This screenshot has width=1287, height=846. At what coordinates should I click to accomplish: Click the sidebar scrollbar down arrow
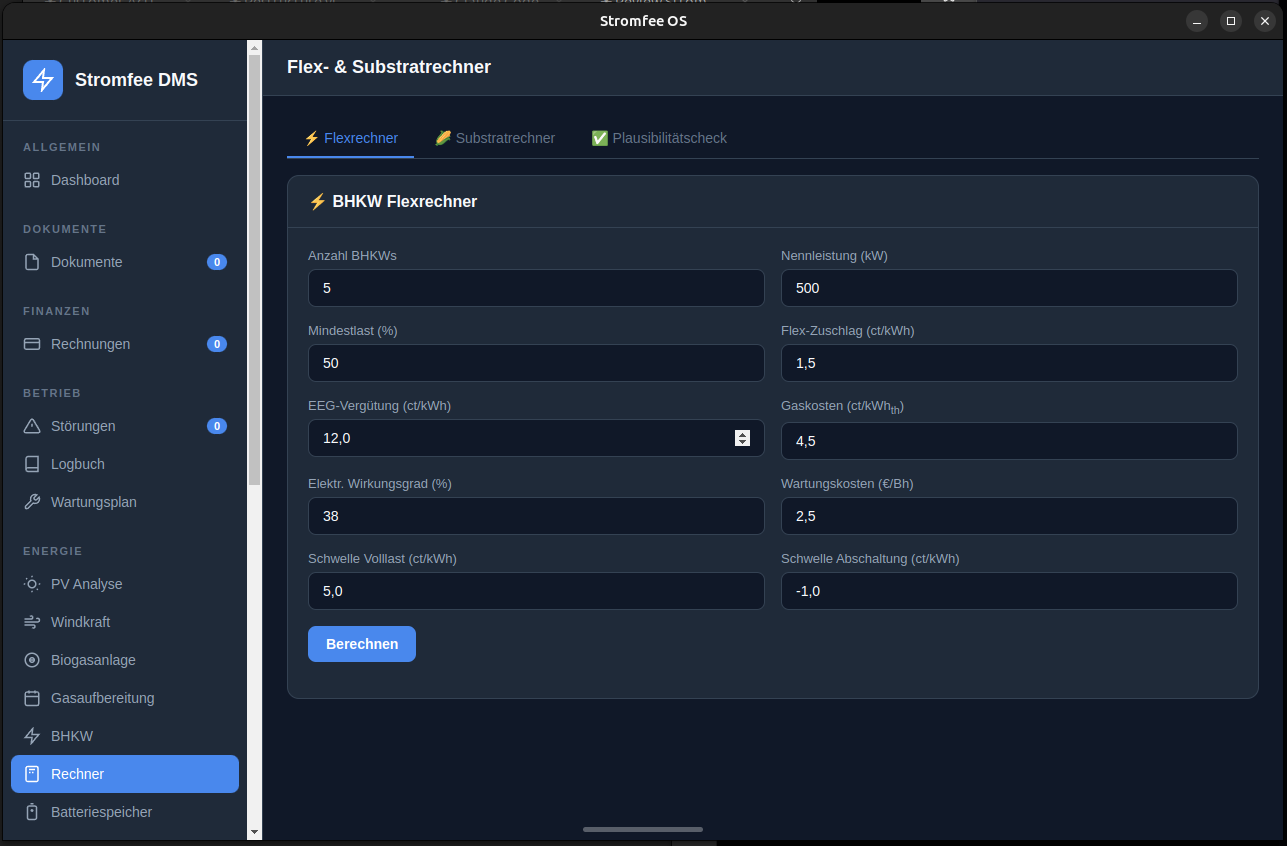coord(254,831)
